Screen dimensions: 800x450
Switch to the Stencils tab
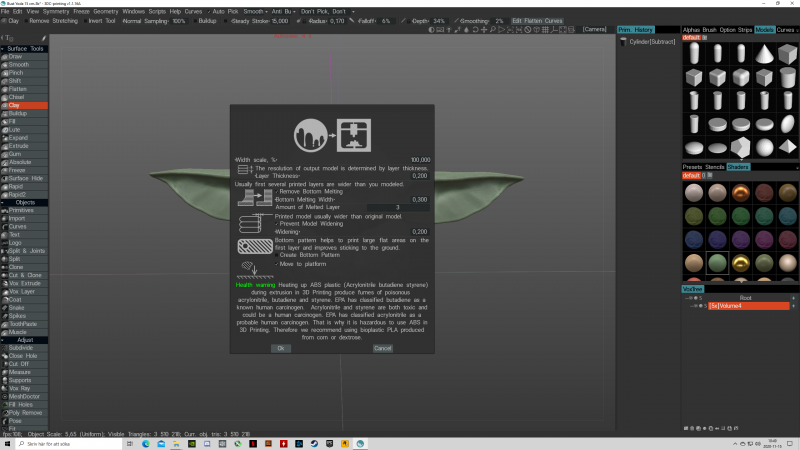(715, 166)
